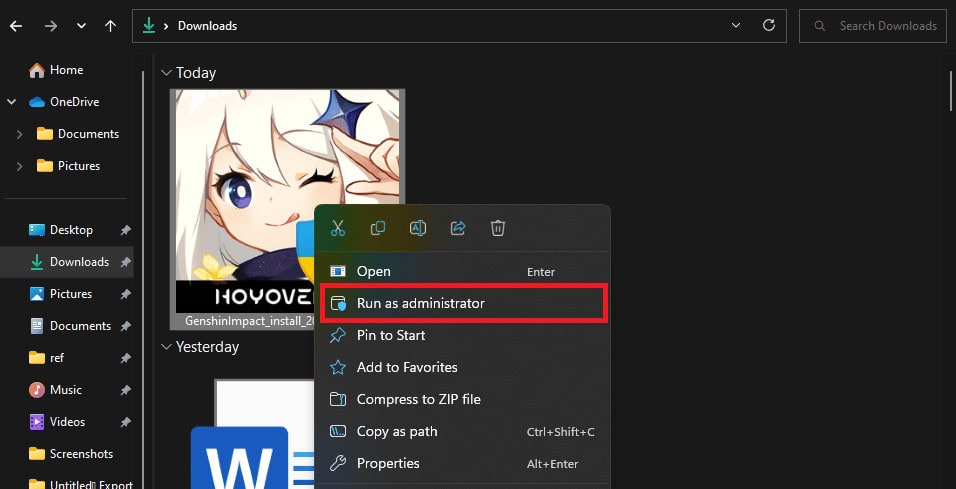This screenshot has height=489, width=956.
Task: Click the Cut scissors icon in context menu
Action: (x=338, y=229)
